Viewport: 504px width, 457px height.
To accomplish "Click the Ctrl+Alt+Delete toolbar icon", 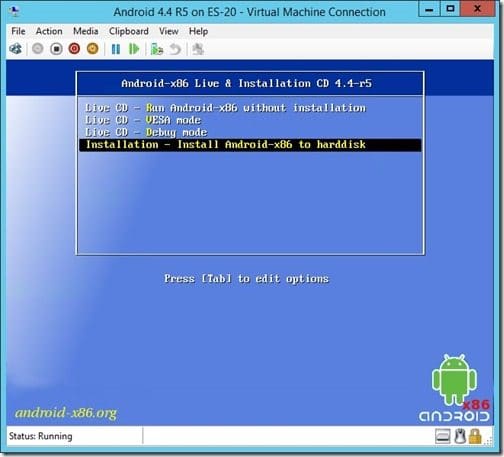I will click(16, 49).
